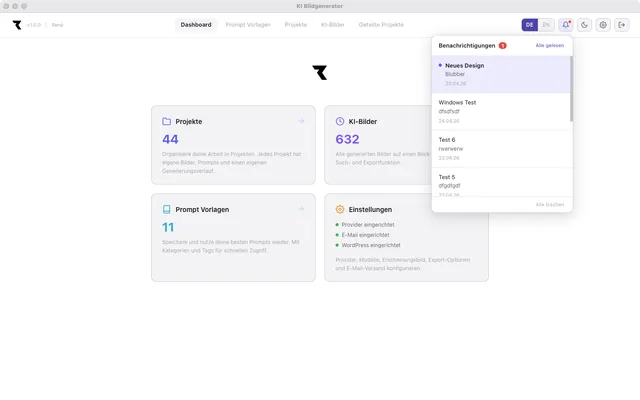Open the KI-Bilder tab
This screenshot has height=400, width=640.
(333, 25)
